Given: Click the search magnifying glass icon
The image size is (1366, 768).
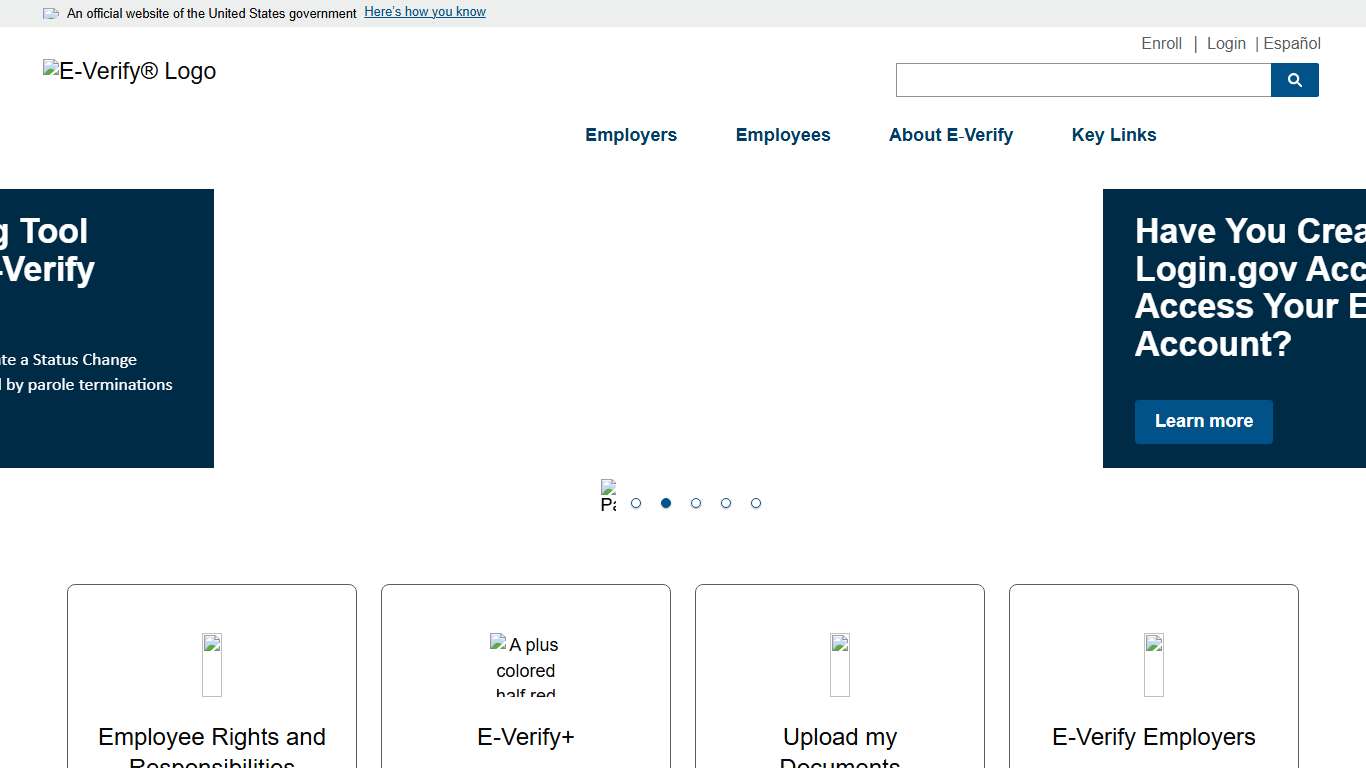Looking at the screenshot, I should pyautogui.click(x=1294, y=80).
